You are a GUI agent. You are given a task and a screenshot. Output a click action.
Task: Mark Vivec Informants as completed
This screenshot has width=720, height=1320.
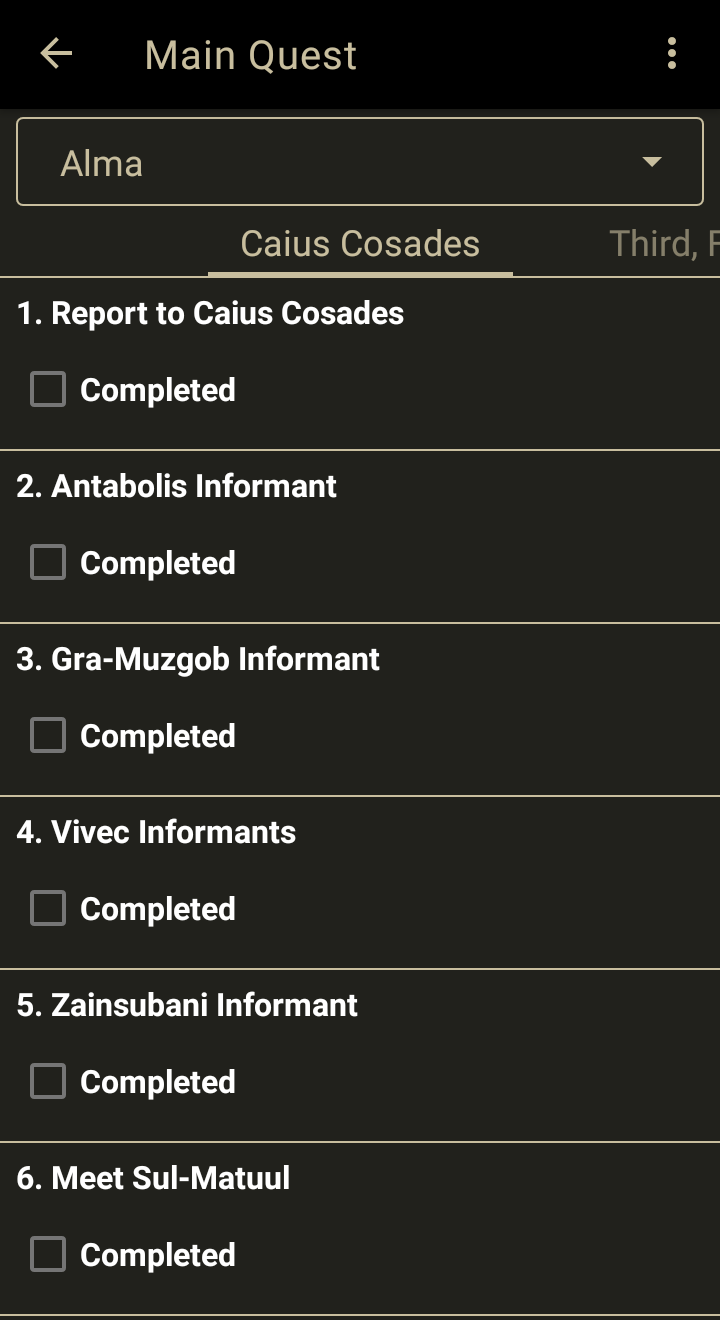pos(48,908)
